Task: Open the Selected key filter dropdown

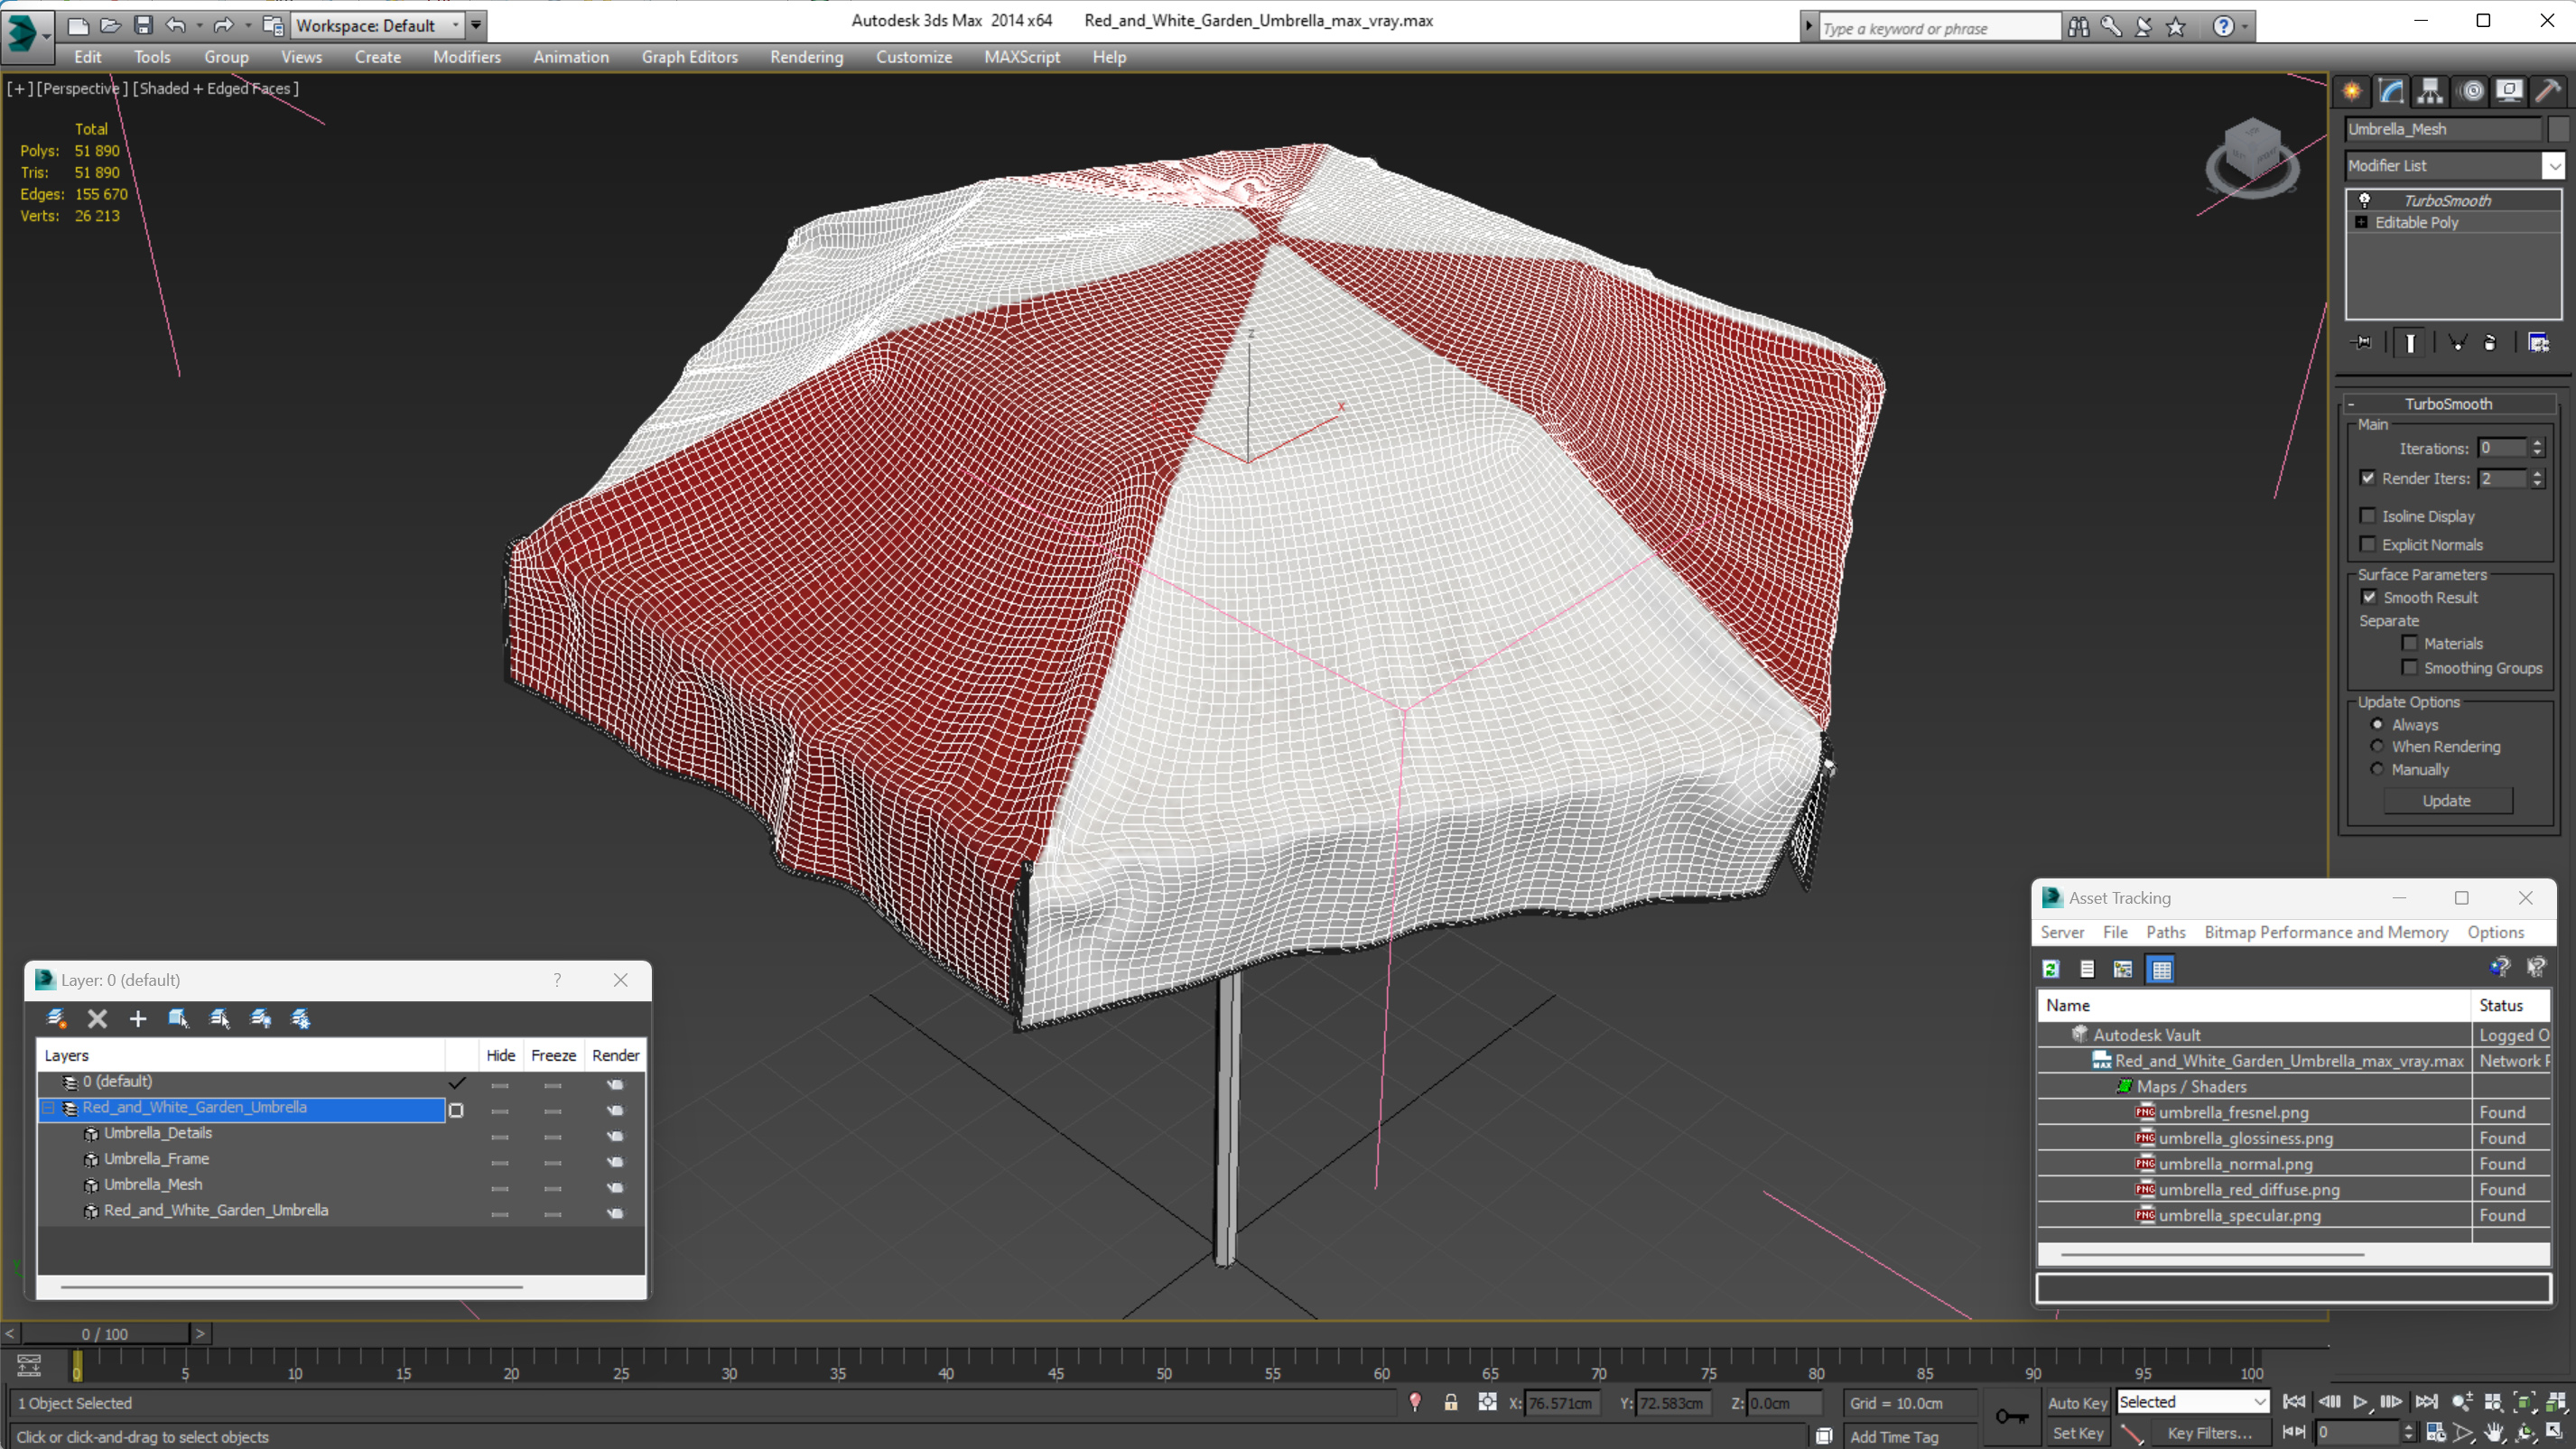Action: click(2192, 1402)
